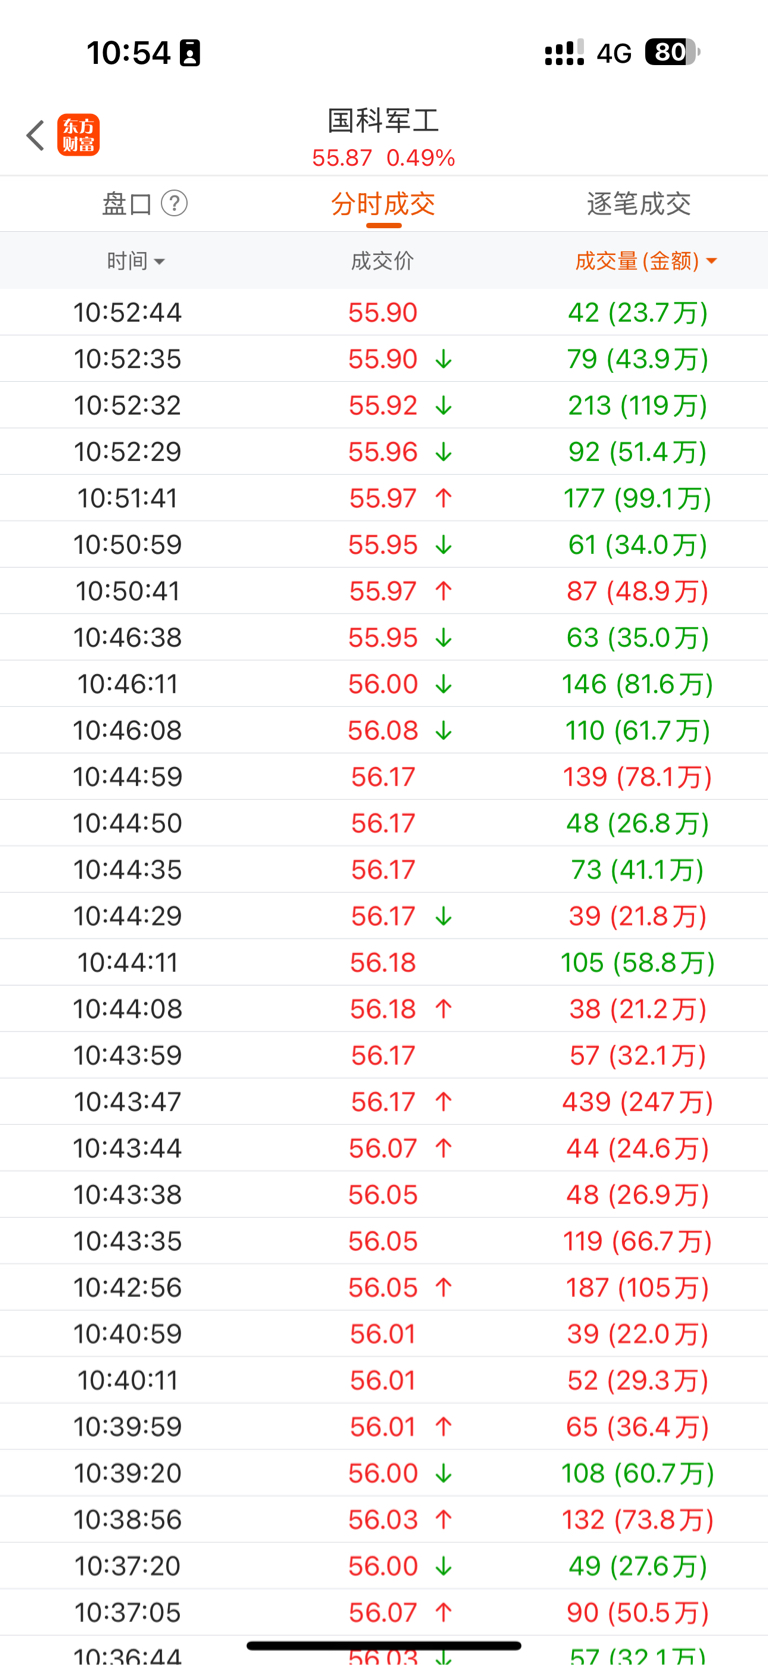This screenshot has width=768, height=1665.
Task: Tap the 东方财富 logo icon
Action: click(x=79, y=135)
